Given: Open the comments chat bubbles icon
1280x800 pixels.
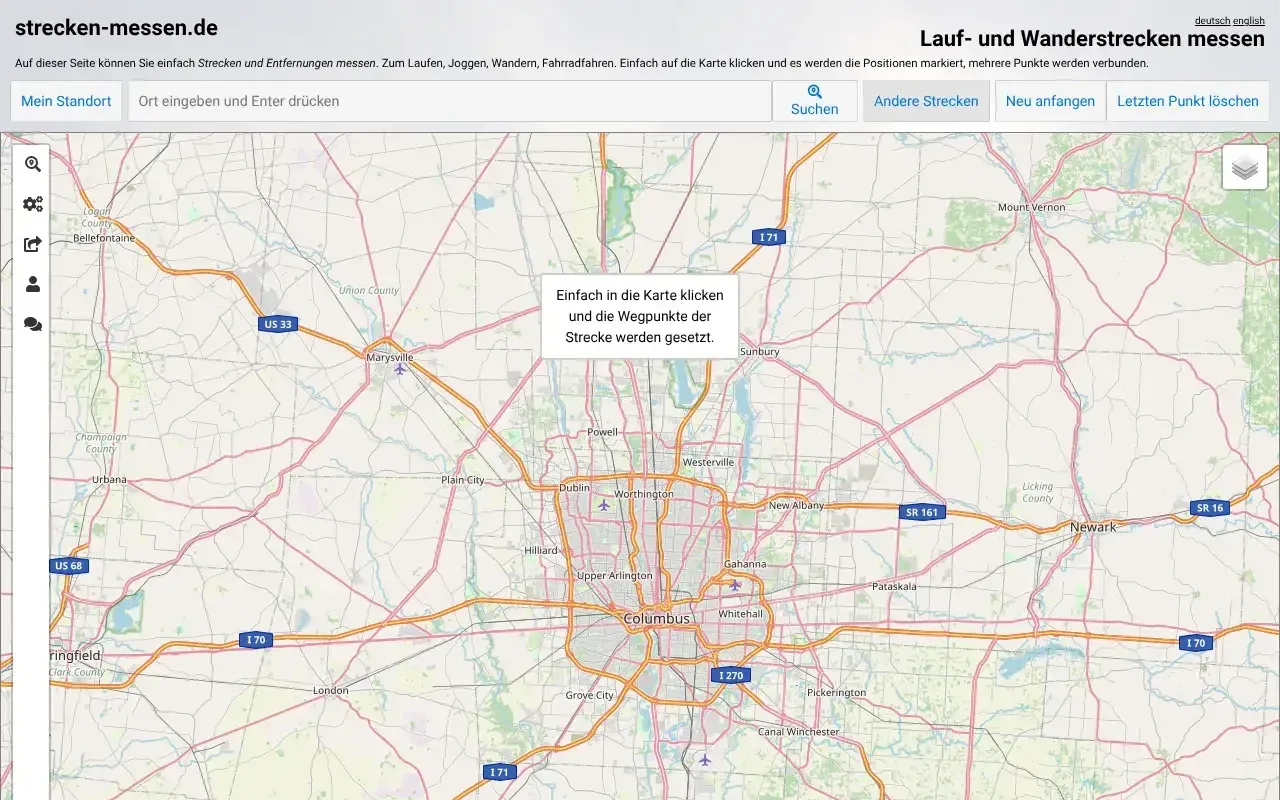Looking at the screenshot, I should pyautogui.click(x=33, y=324).
